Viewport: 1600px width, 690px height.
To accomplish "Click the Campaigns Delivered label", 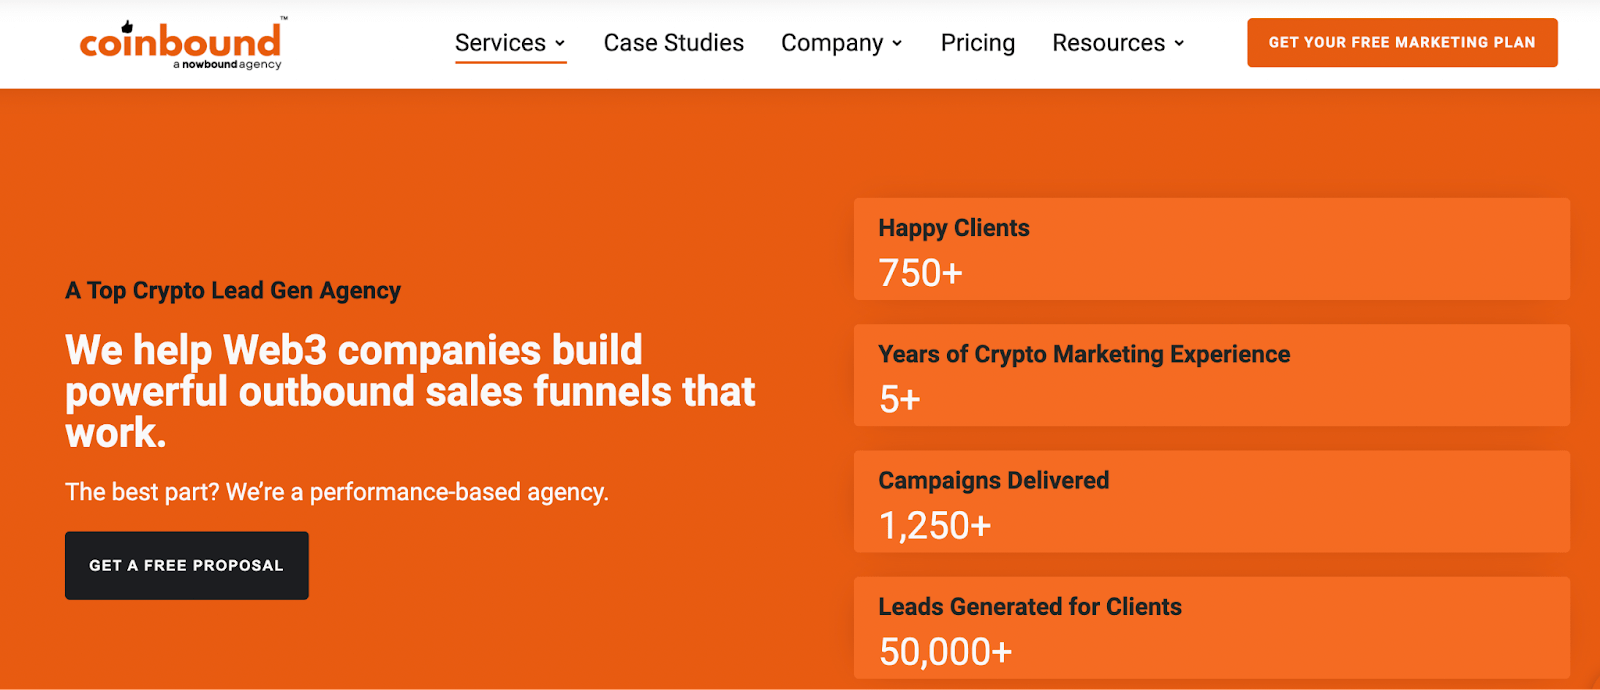I will point(993,480).
